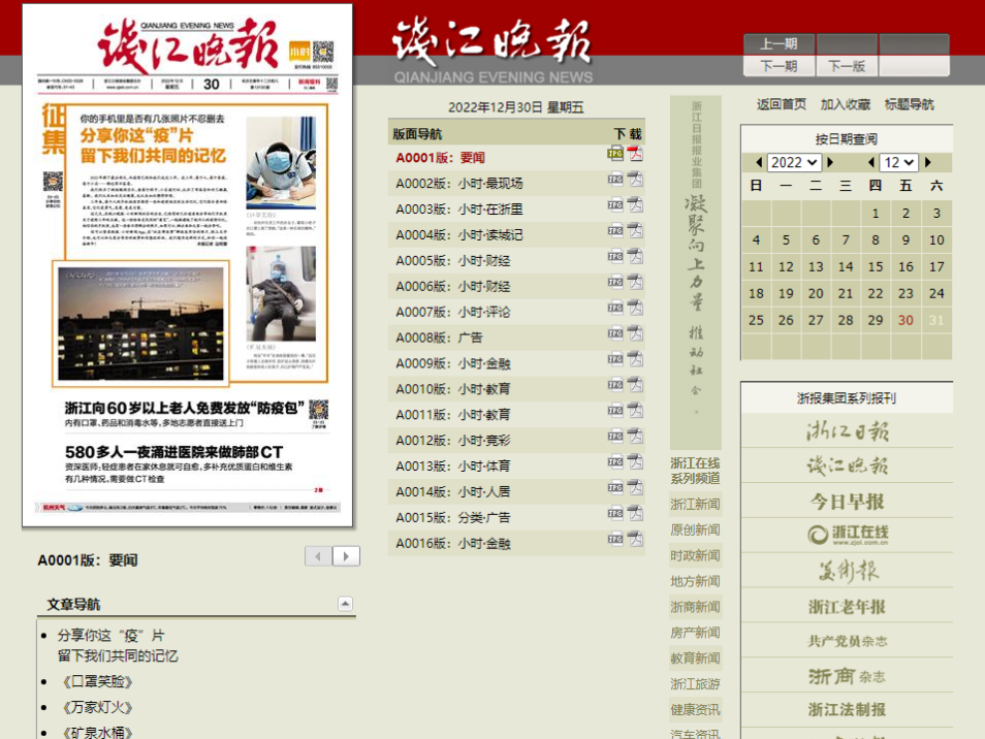Click the 上一期 button
Viewport: 985px width, 739px height.
[x=779, y=44]
